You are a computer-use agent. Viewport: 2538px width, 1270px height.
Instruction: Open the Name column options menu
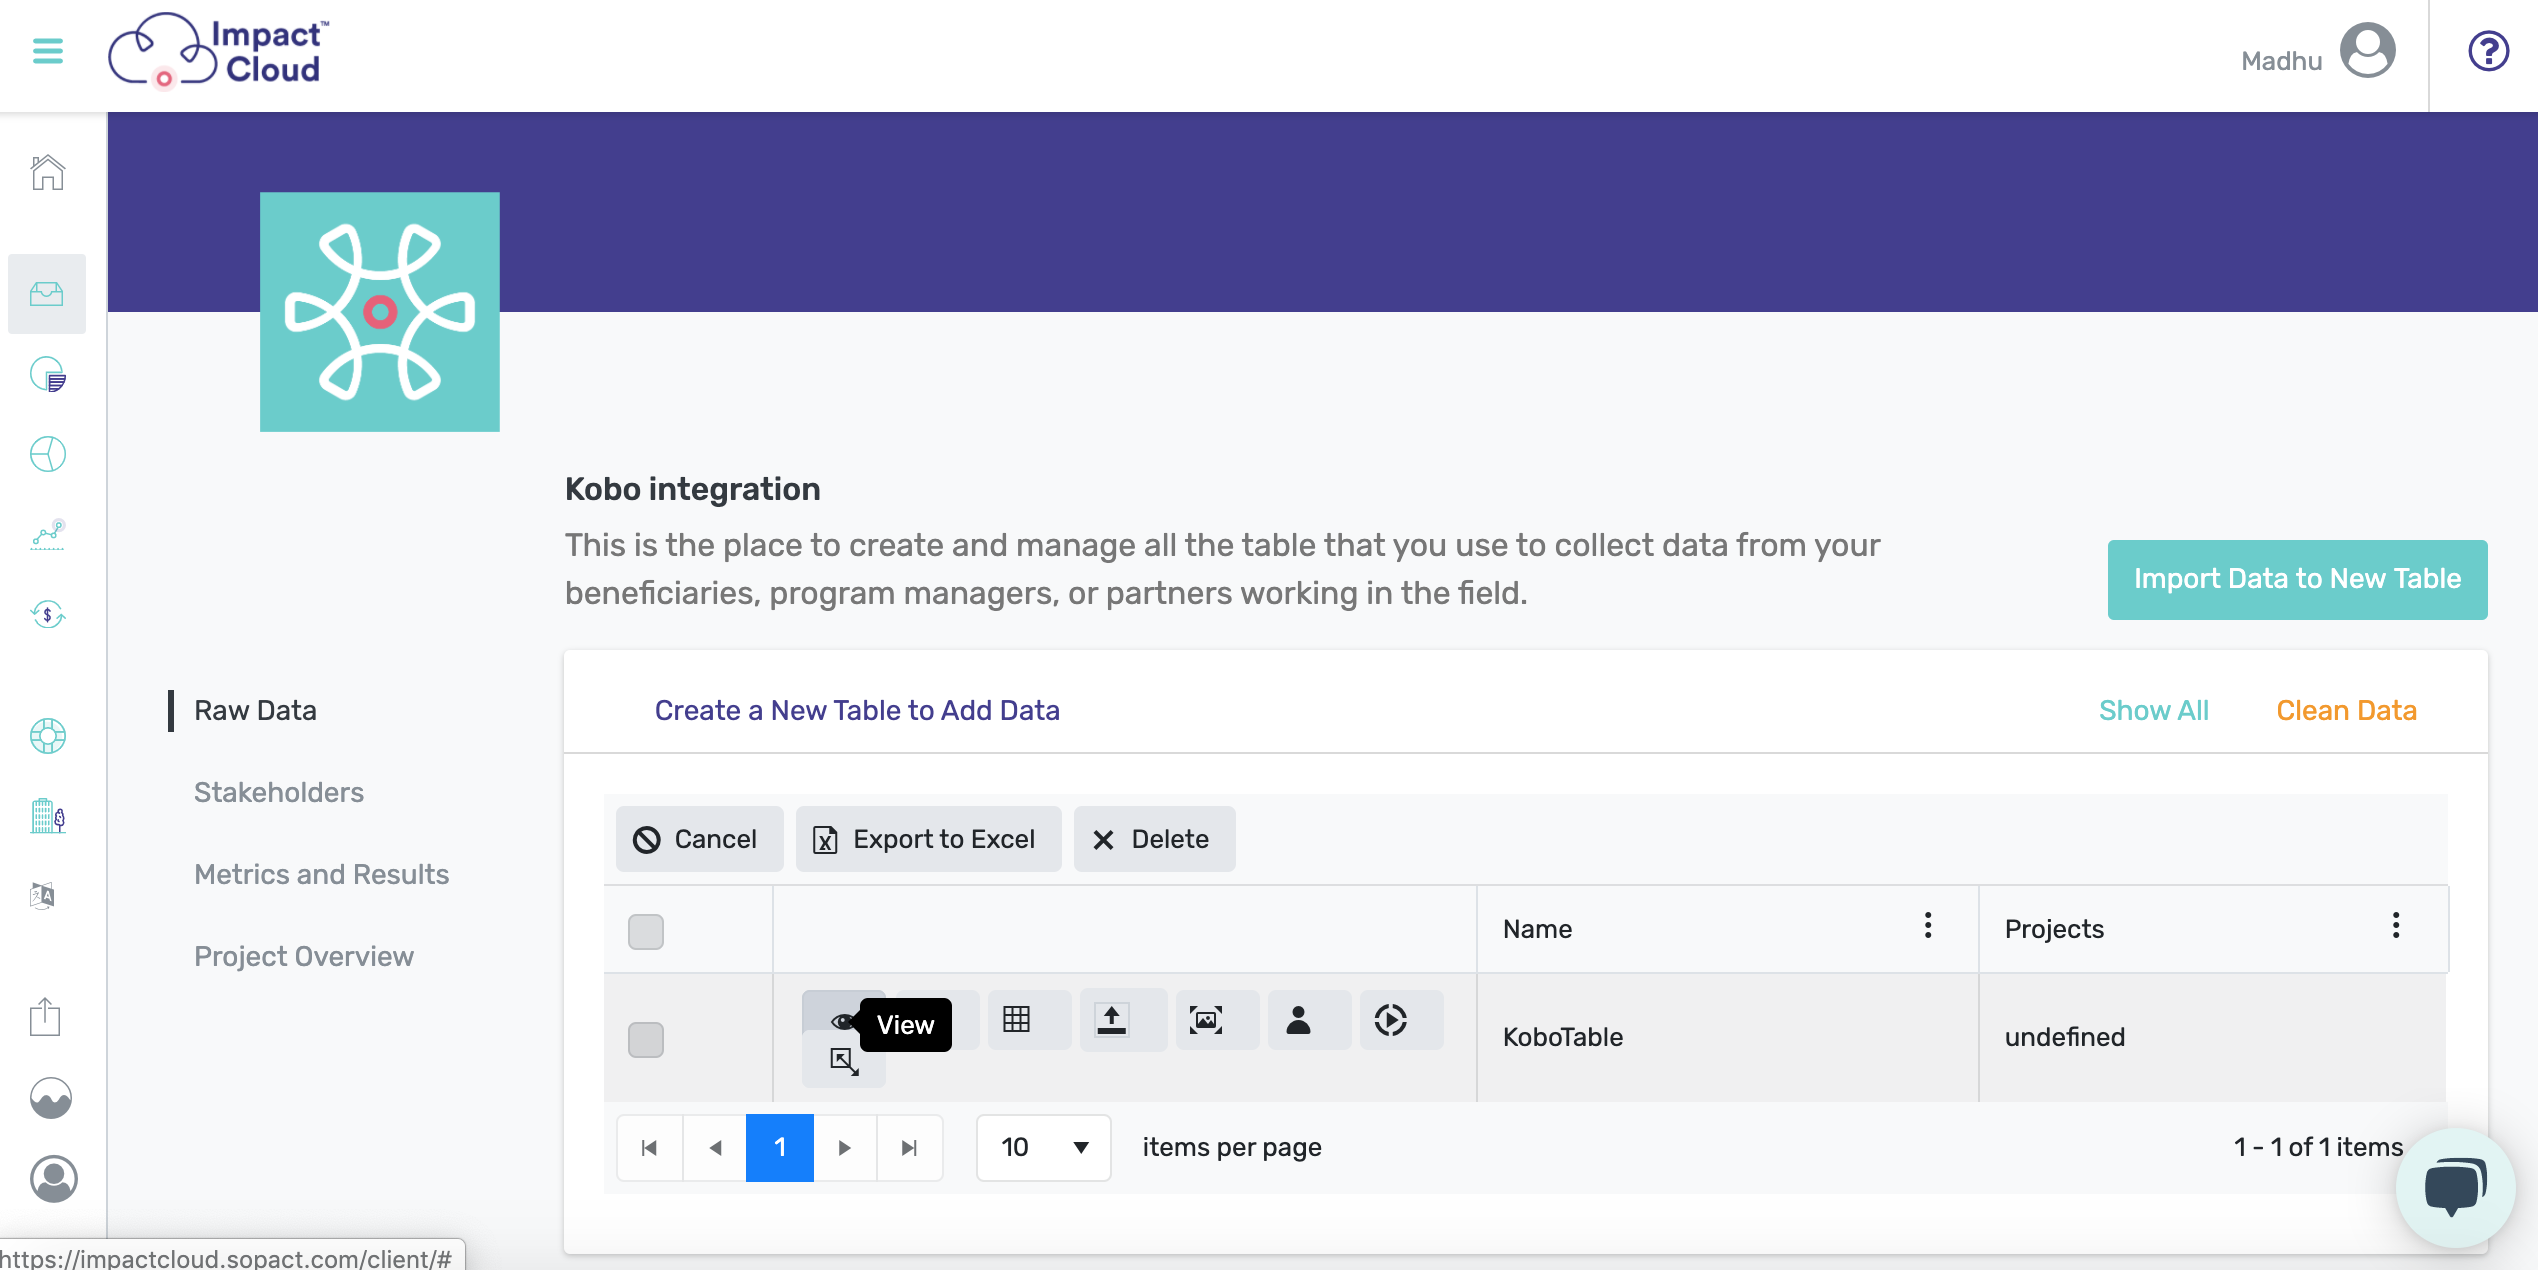coord(1928,926)
